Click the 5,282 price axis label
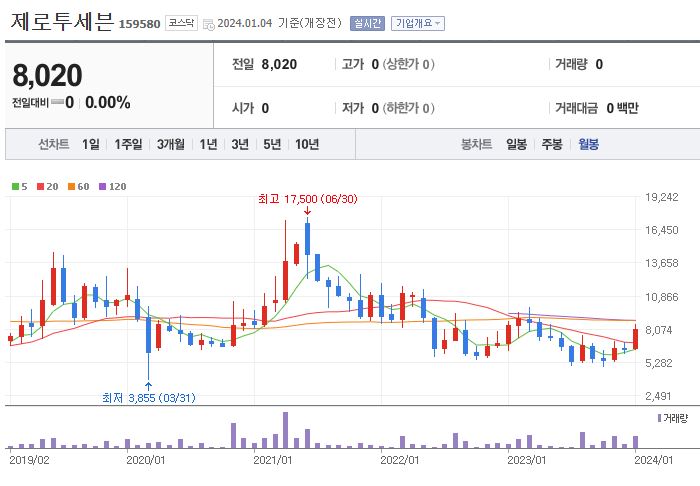 (x=658, y=363)
